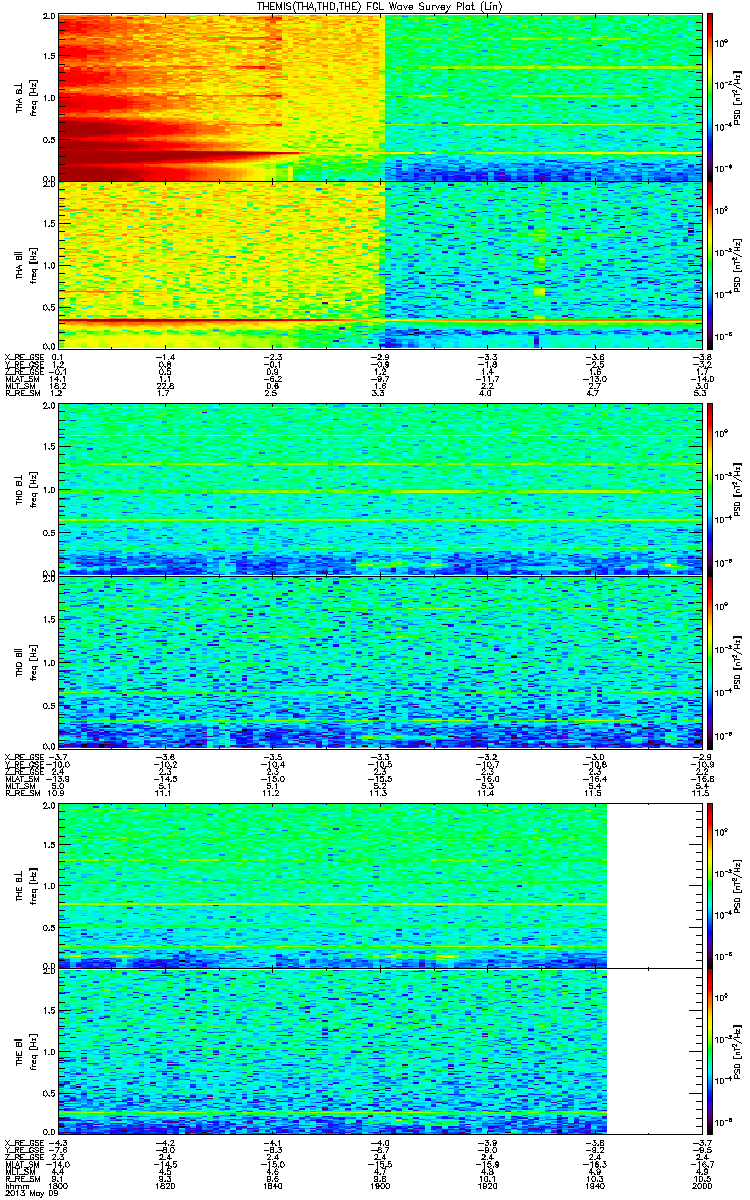
Task: Click the THD BL panel color bar
Action: (x=710, y=491)
